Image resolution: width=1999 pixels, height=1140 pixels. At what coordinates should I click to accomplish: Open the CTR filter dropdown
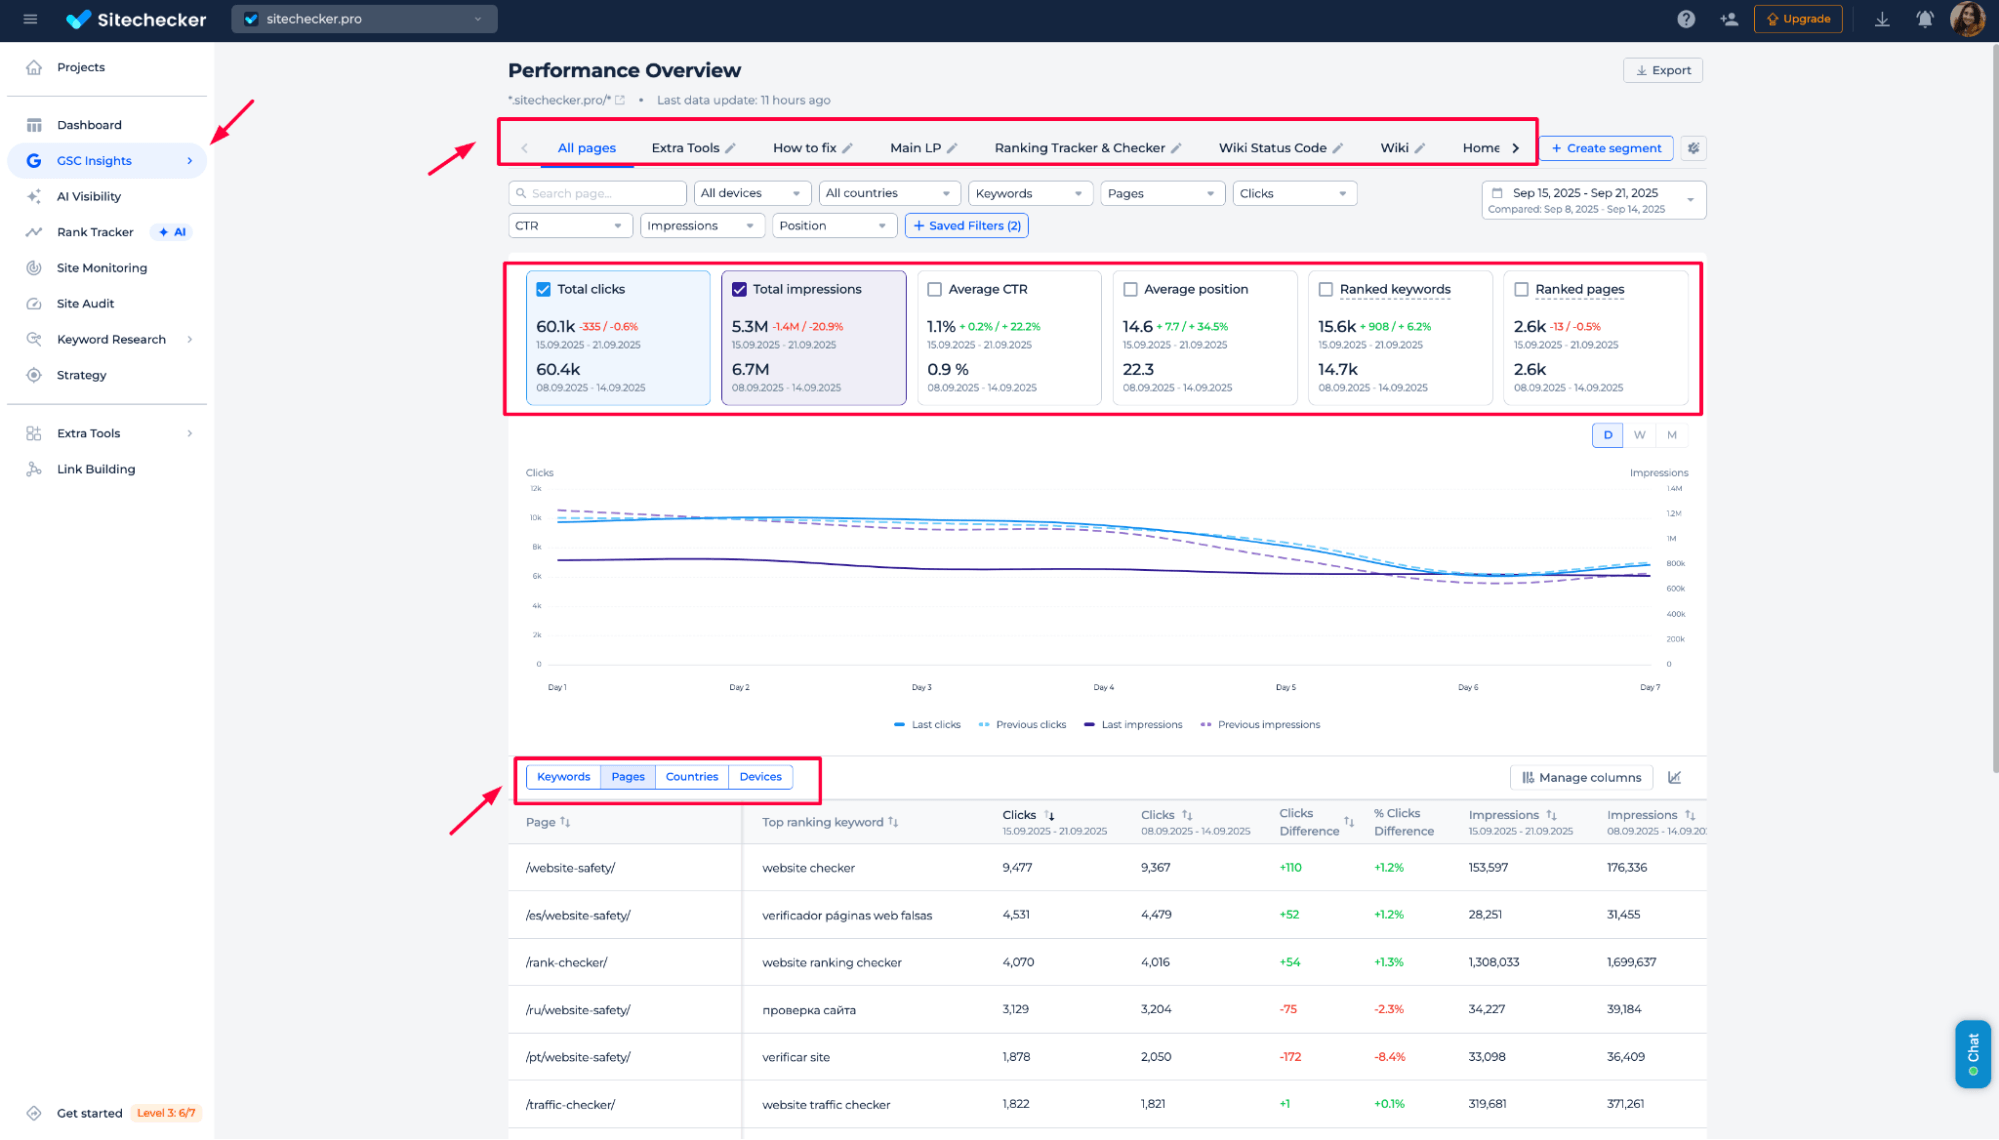point(570,226)
